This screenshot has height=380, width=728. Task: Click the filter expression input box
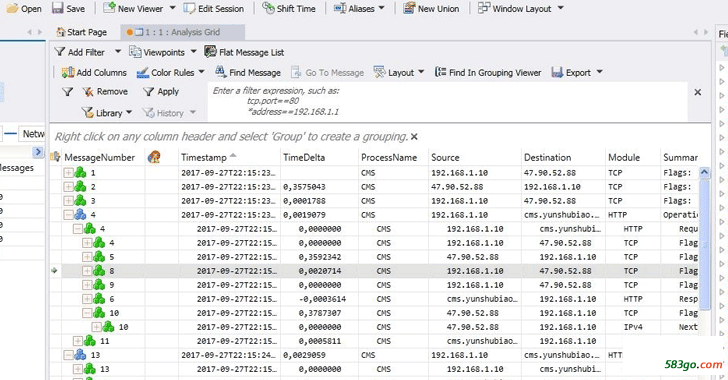click(448, 101)
